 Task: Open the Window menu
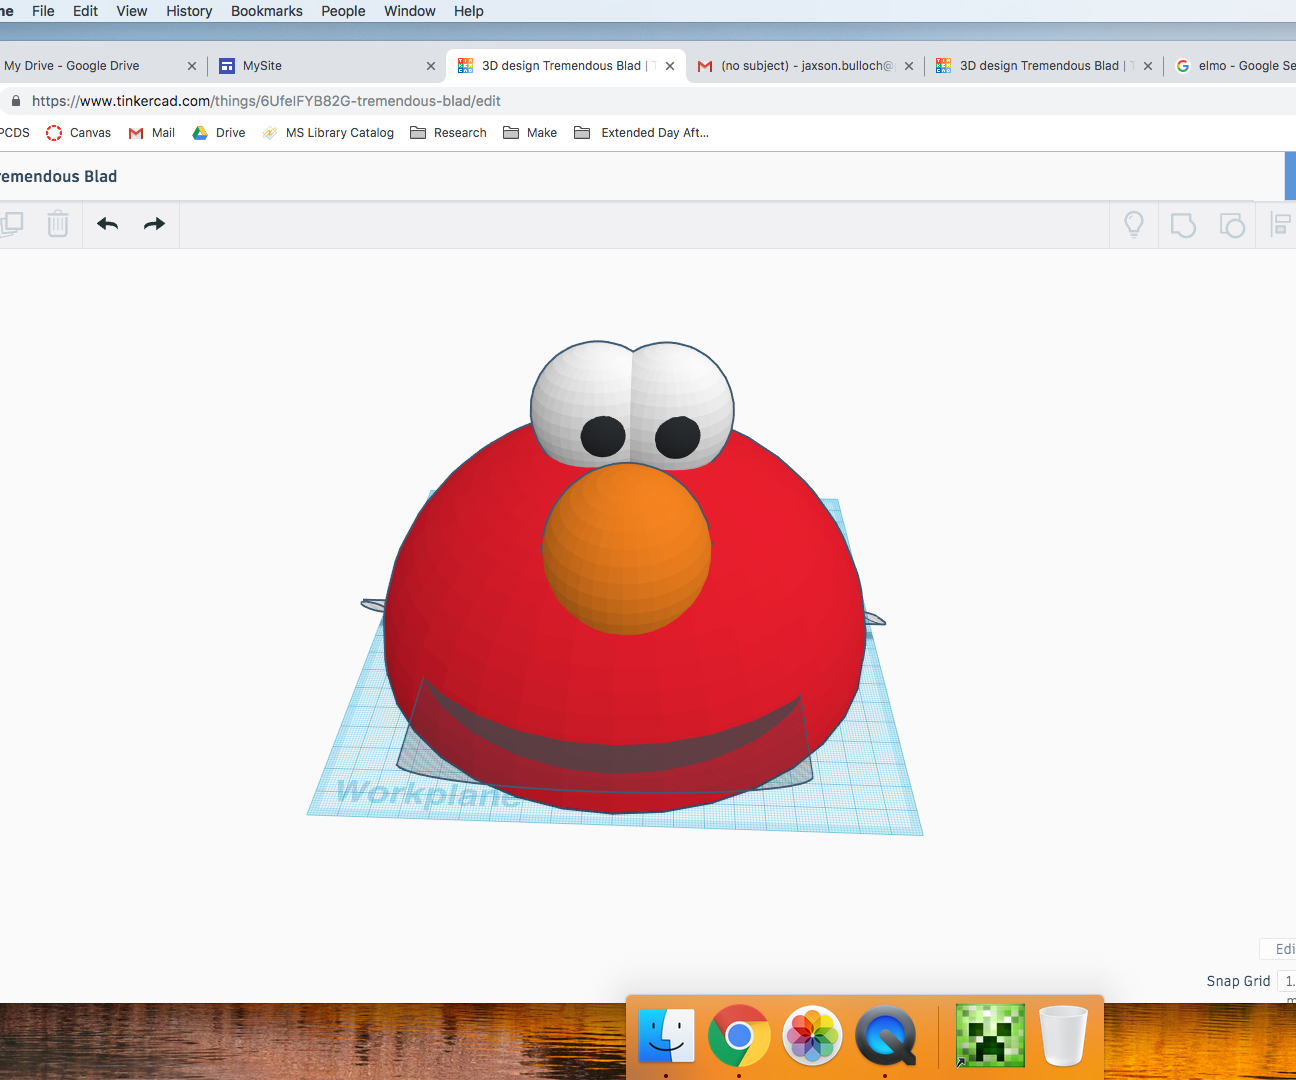[x=410, y=11]
